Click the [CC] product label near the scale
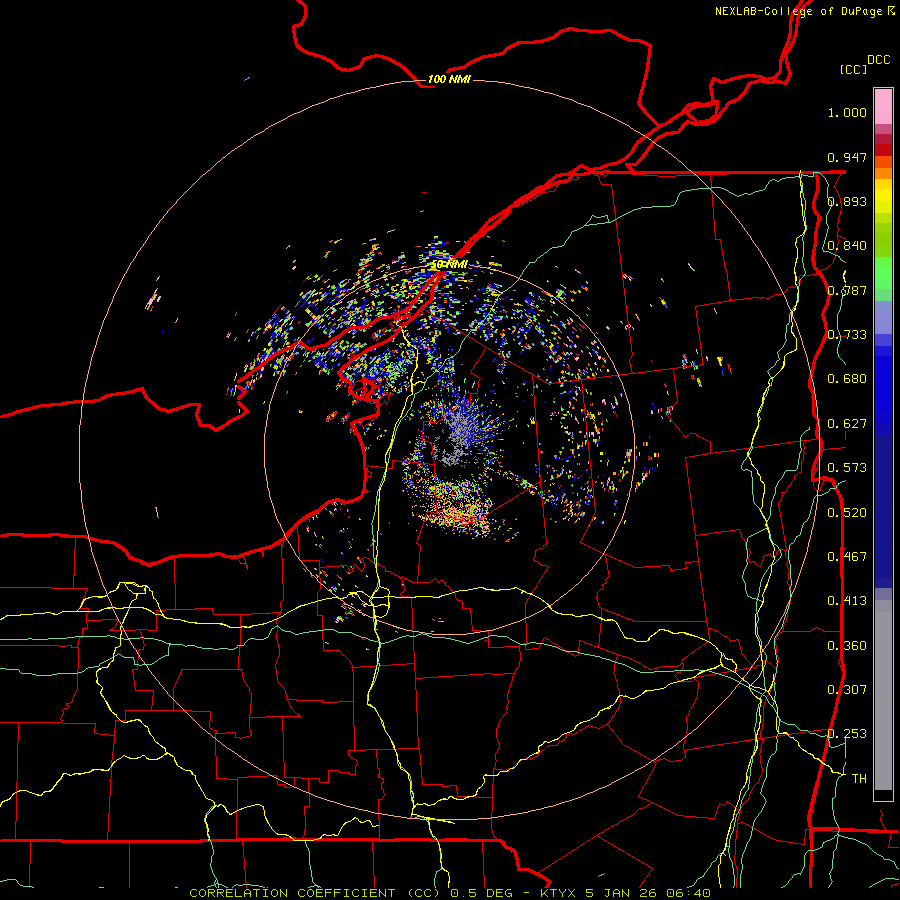Viewport: 900px width, 900px height. (x=854, y=69)
